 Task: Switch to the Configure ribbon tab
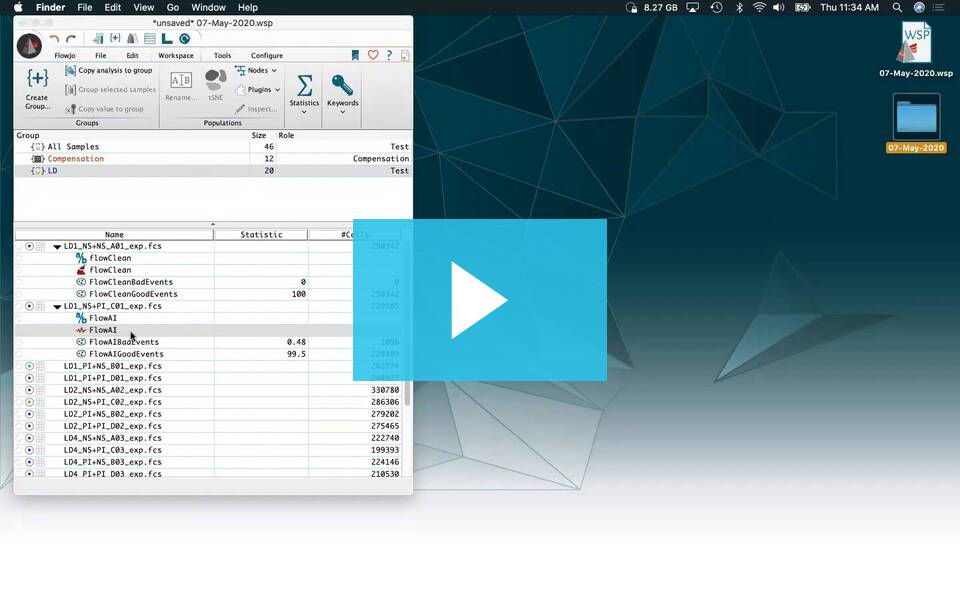[x=267, y=56]
